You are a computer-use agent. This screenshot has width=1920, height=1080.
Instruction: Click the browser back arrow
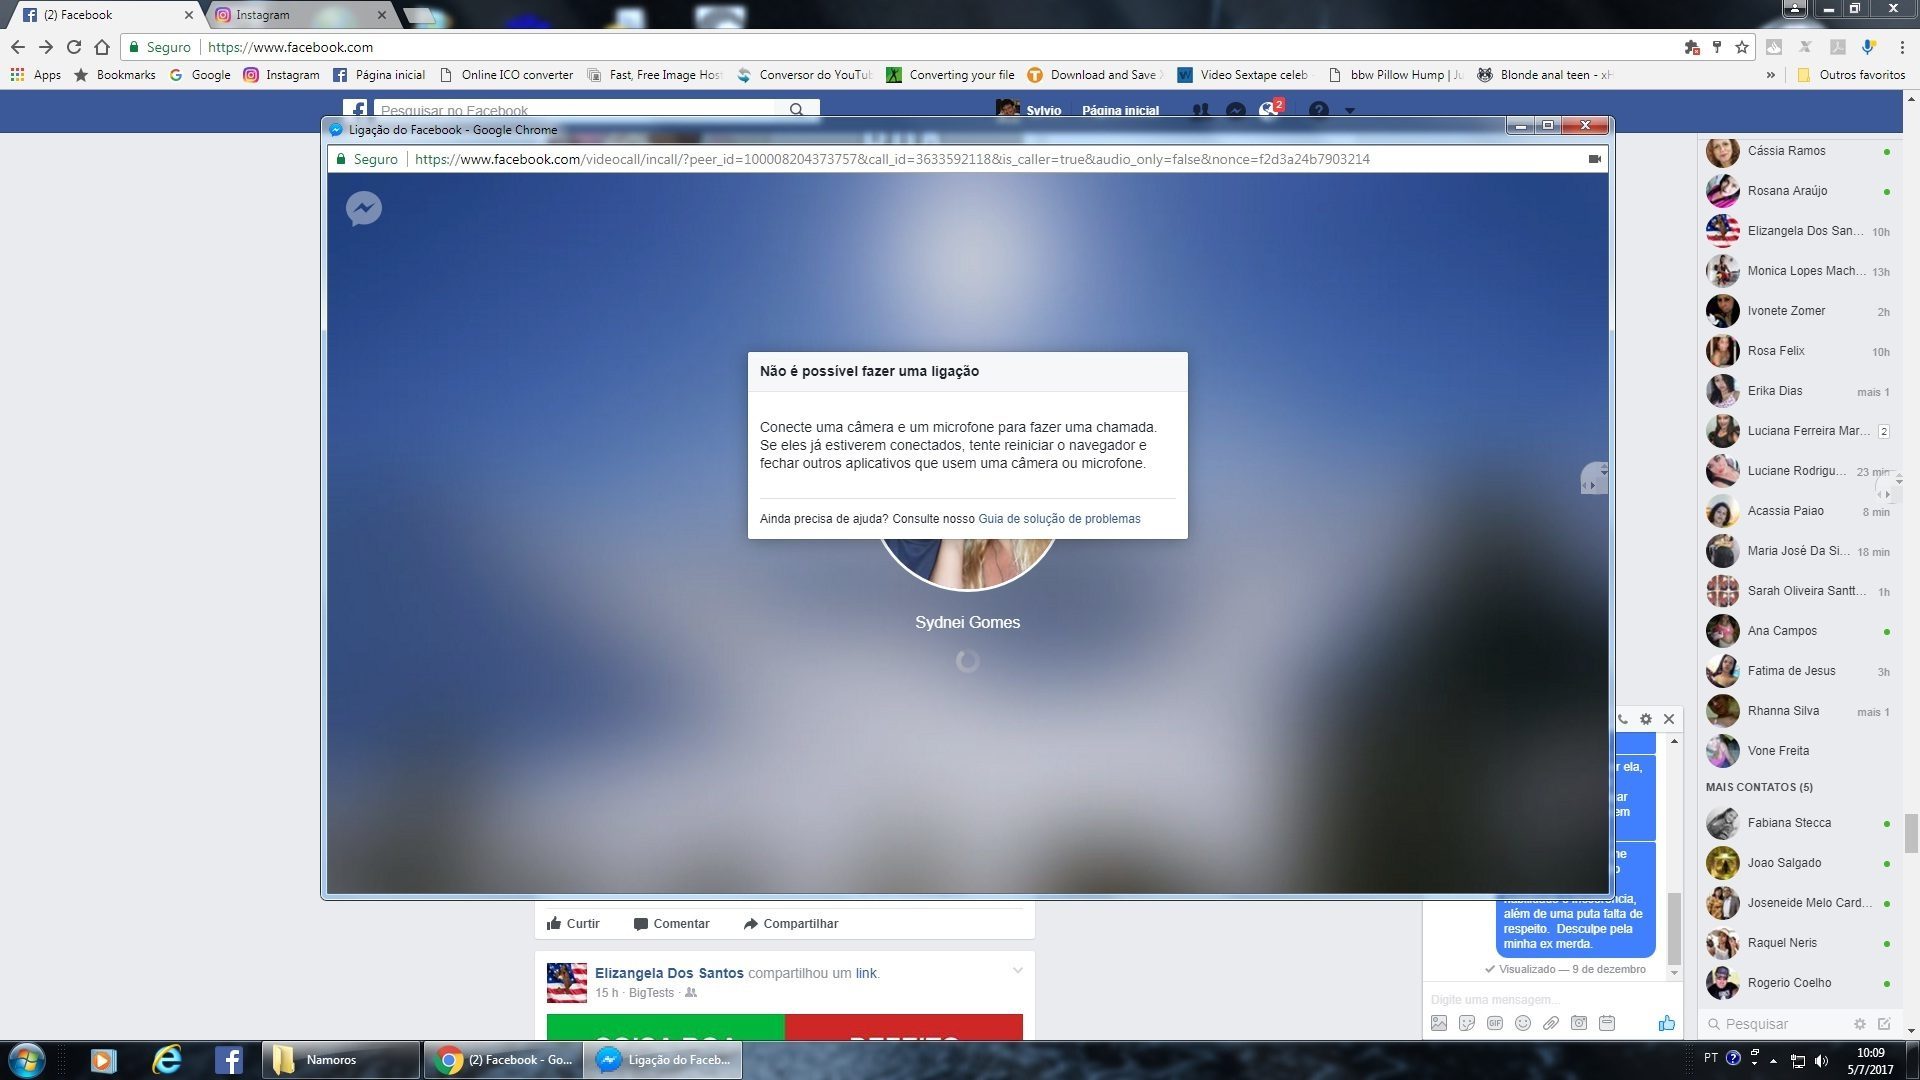[x=18, y=47]
